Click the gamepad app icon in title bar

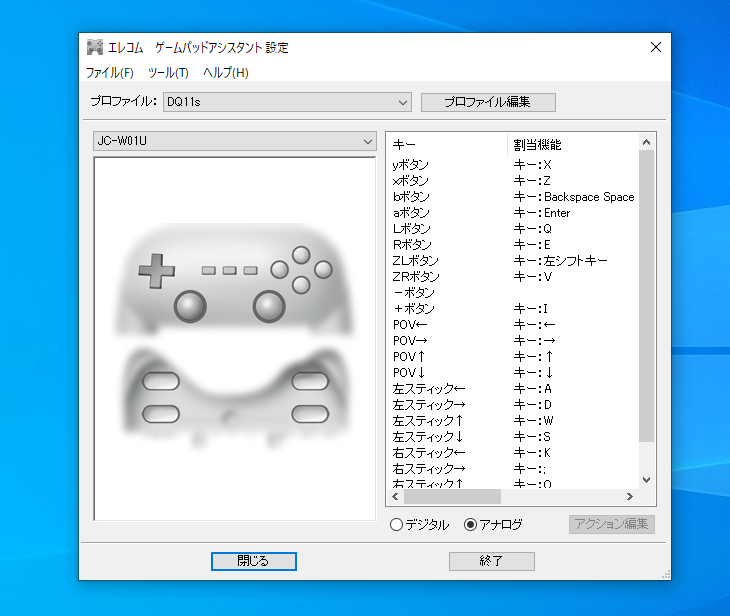(x=95, y=47)
